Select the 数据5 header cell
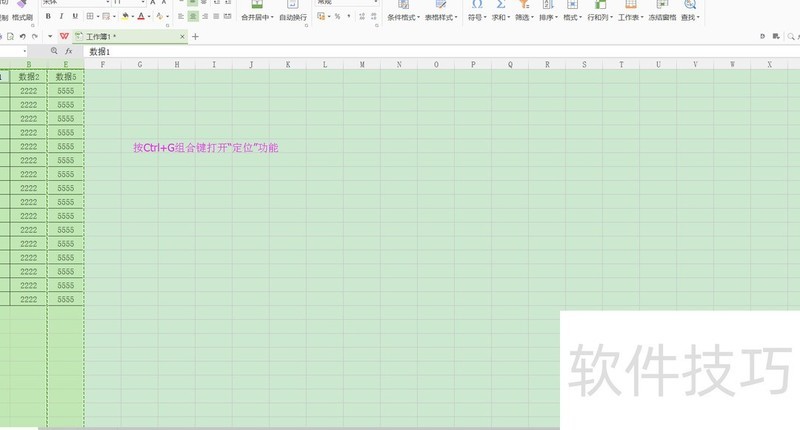The width and height of the screenshot is (800, 430). (x=65, y=77)
